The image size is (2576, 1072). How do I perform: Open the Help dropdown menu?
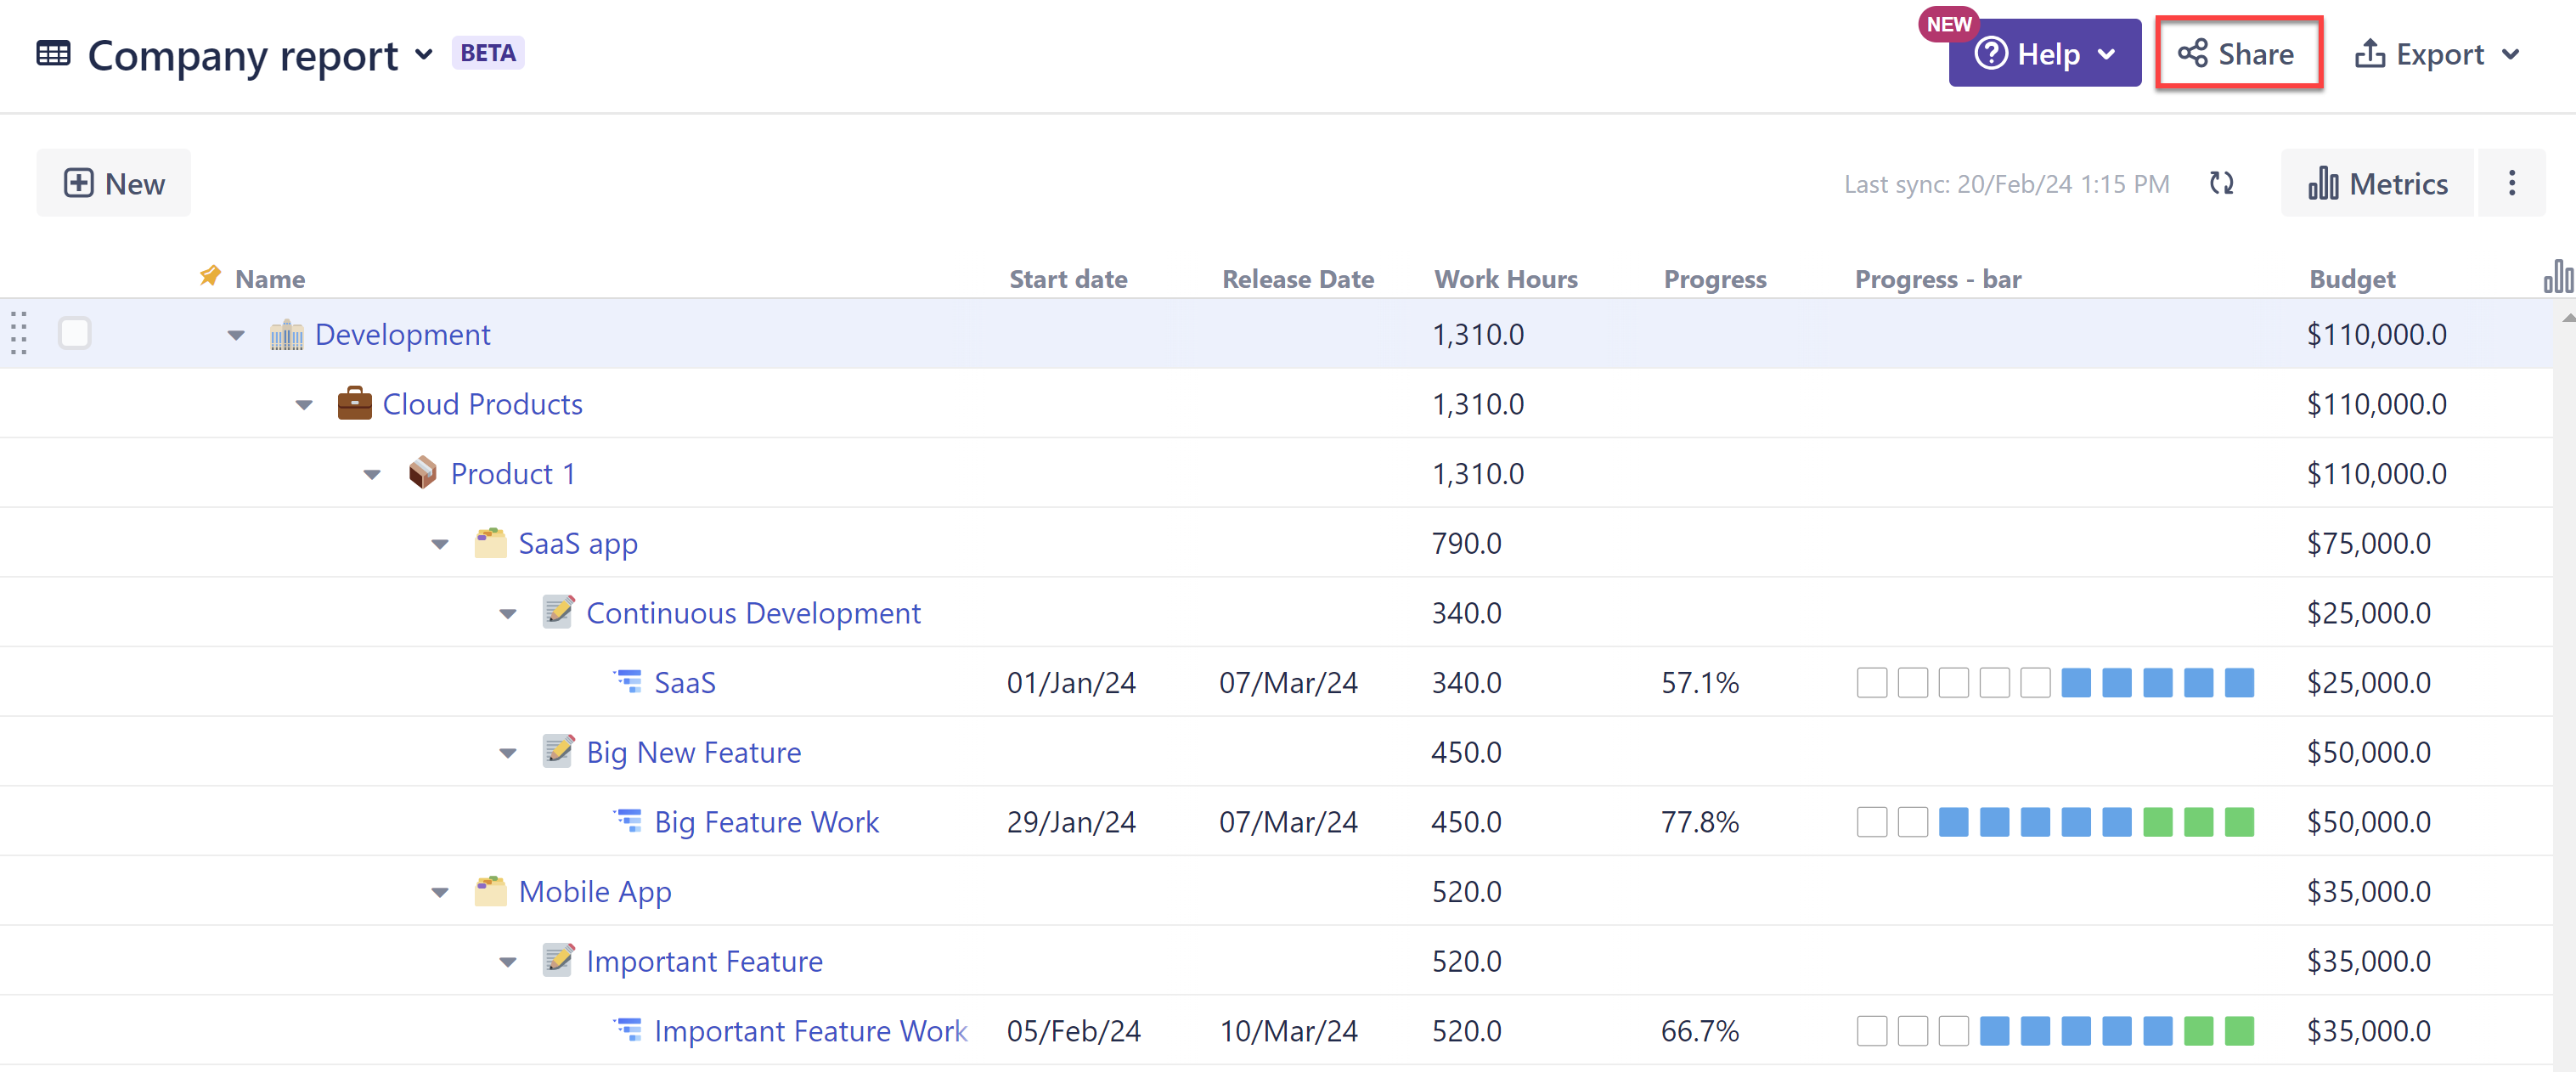coord(2044,54)
